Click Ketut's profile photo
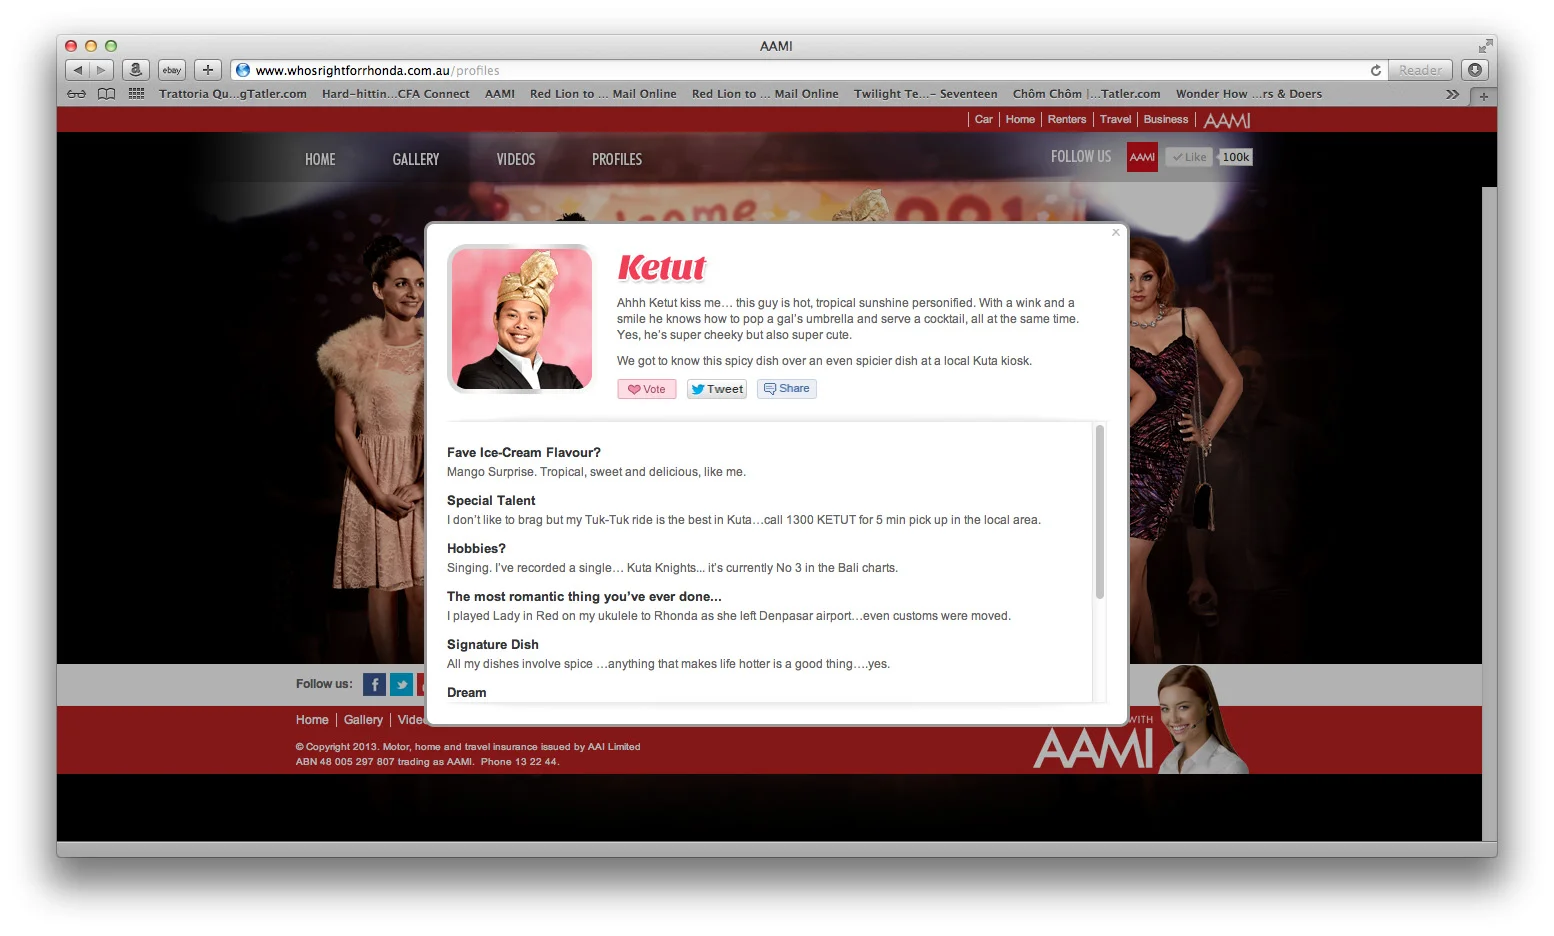This screenshot has height=936, width=1554. [x=521, y=318]
